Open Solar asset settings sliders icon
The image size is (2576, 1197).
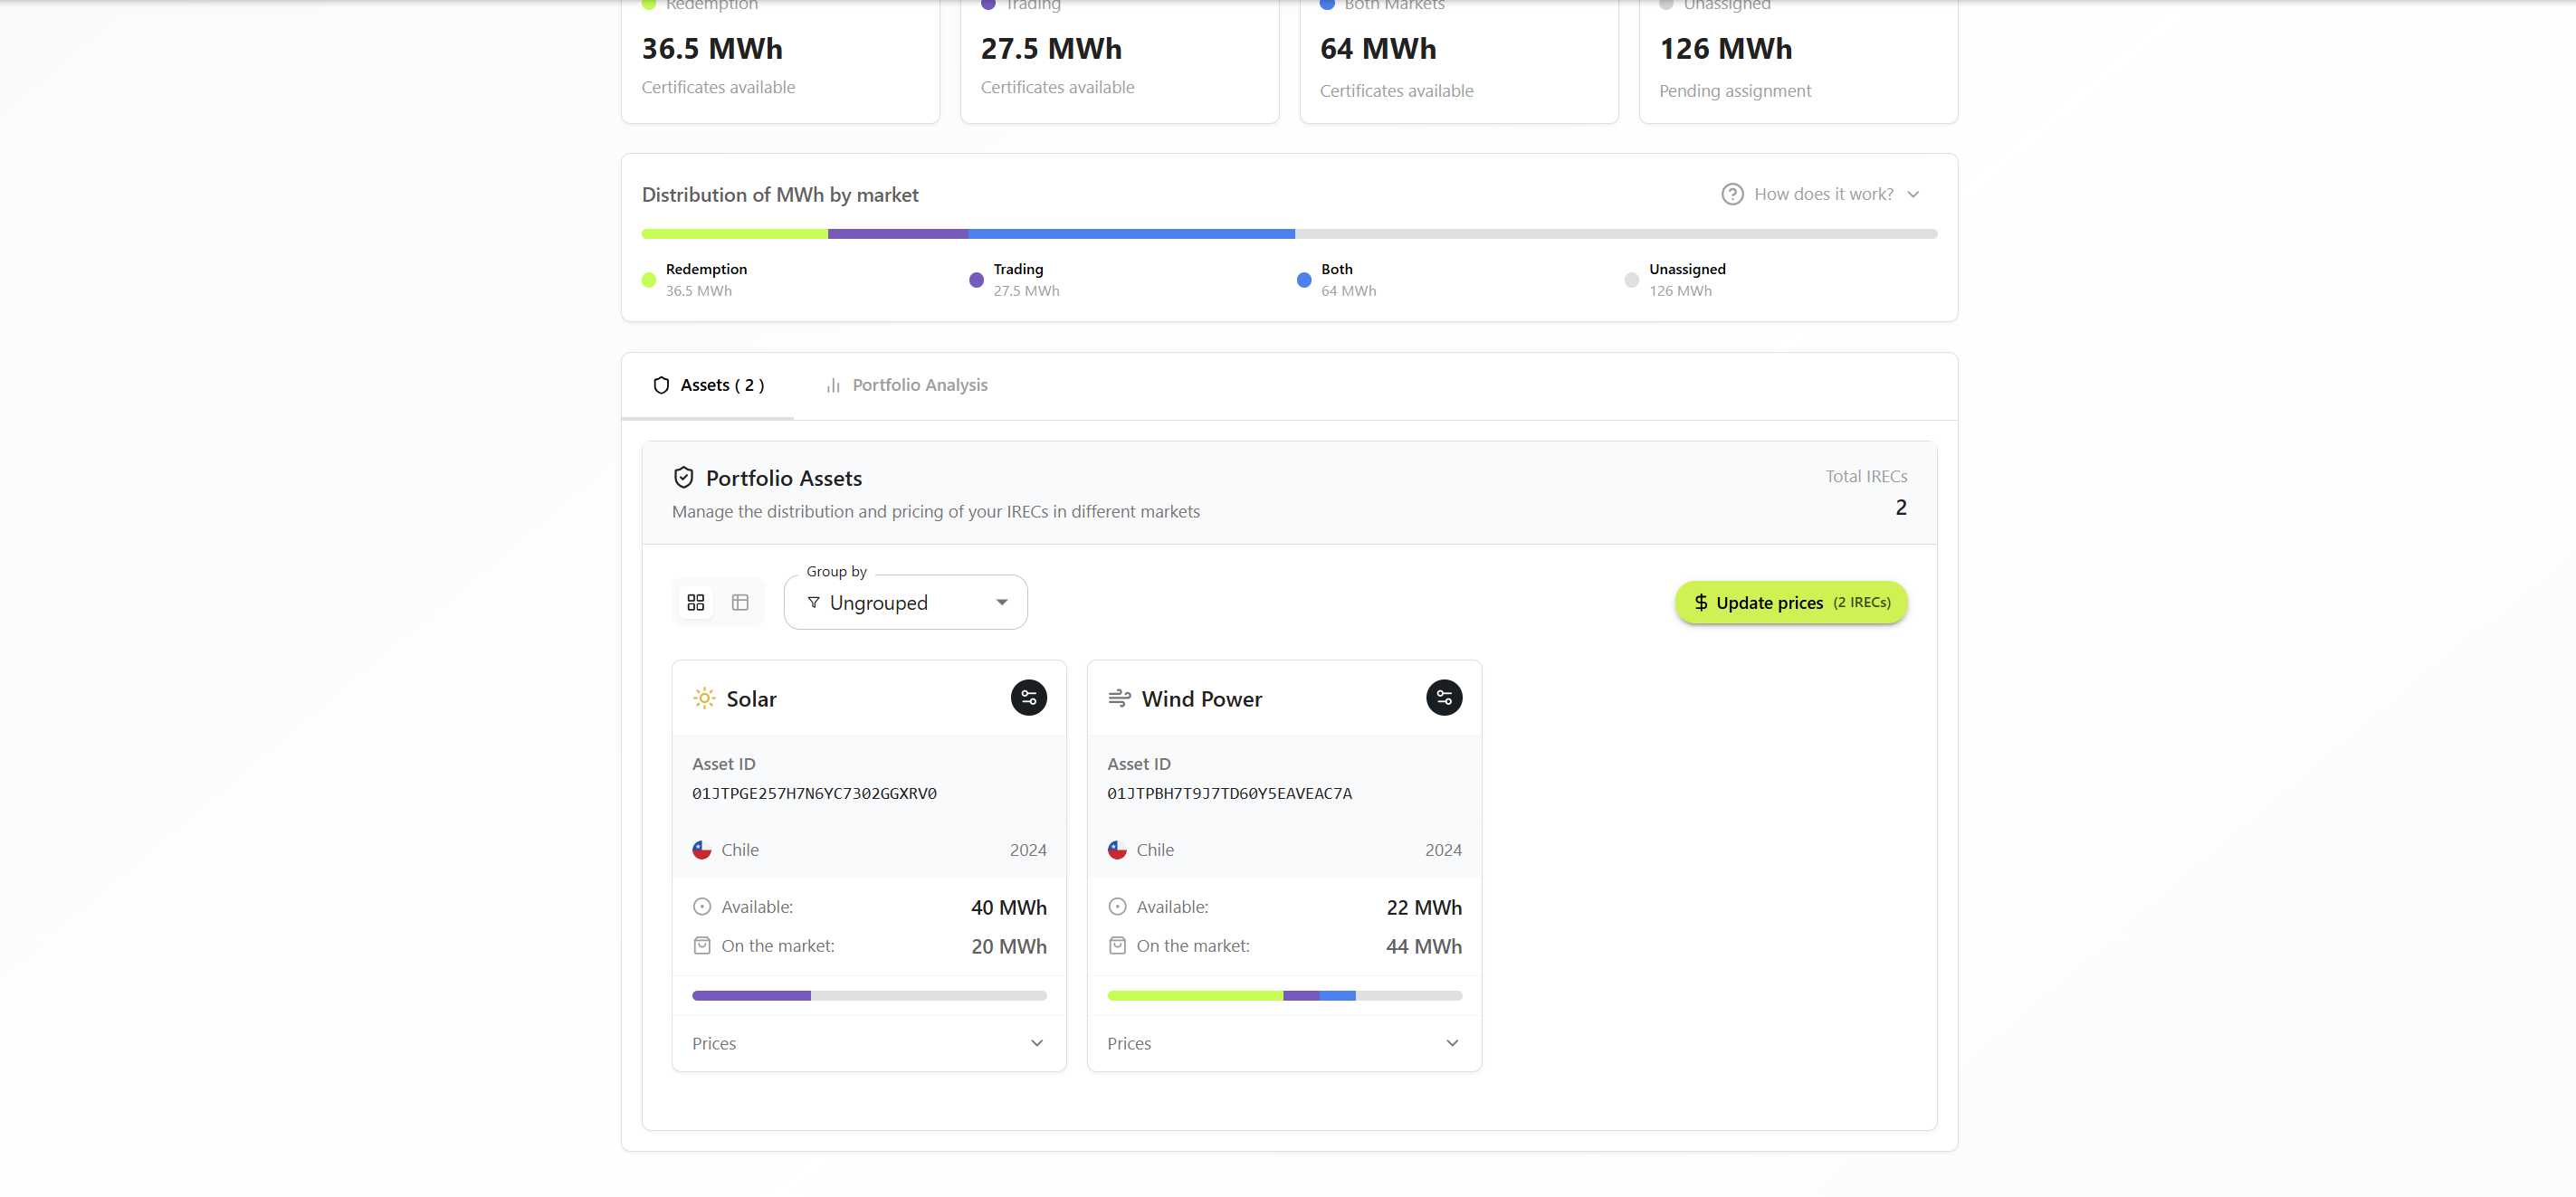pyautogui.click(x=1028, y=697)
